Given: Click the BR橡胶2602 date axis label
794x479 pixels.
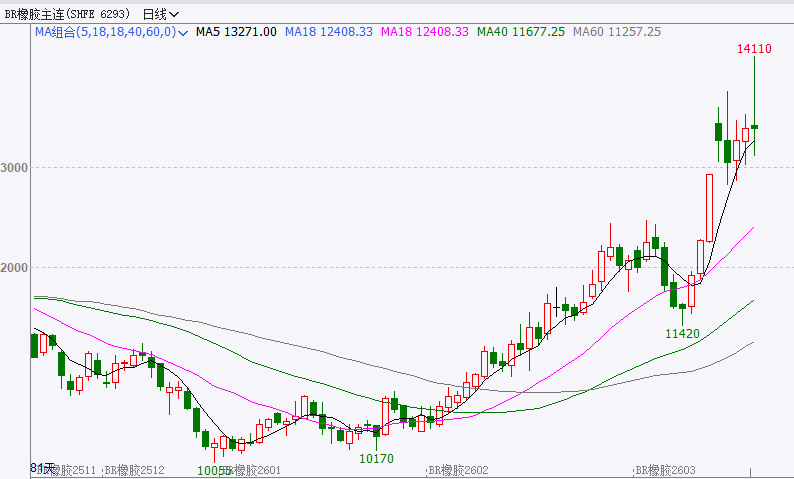Looking at the screenshot, I should coord(458,470).
